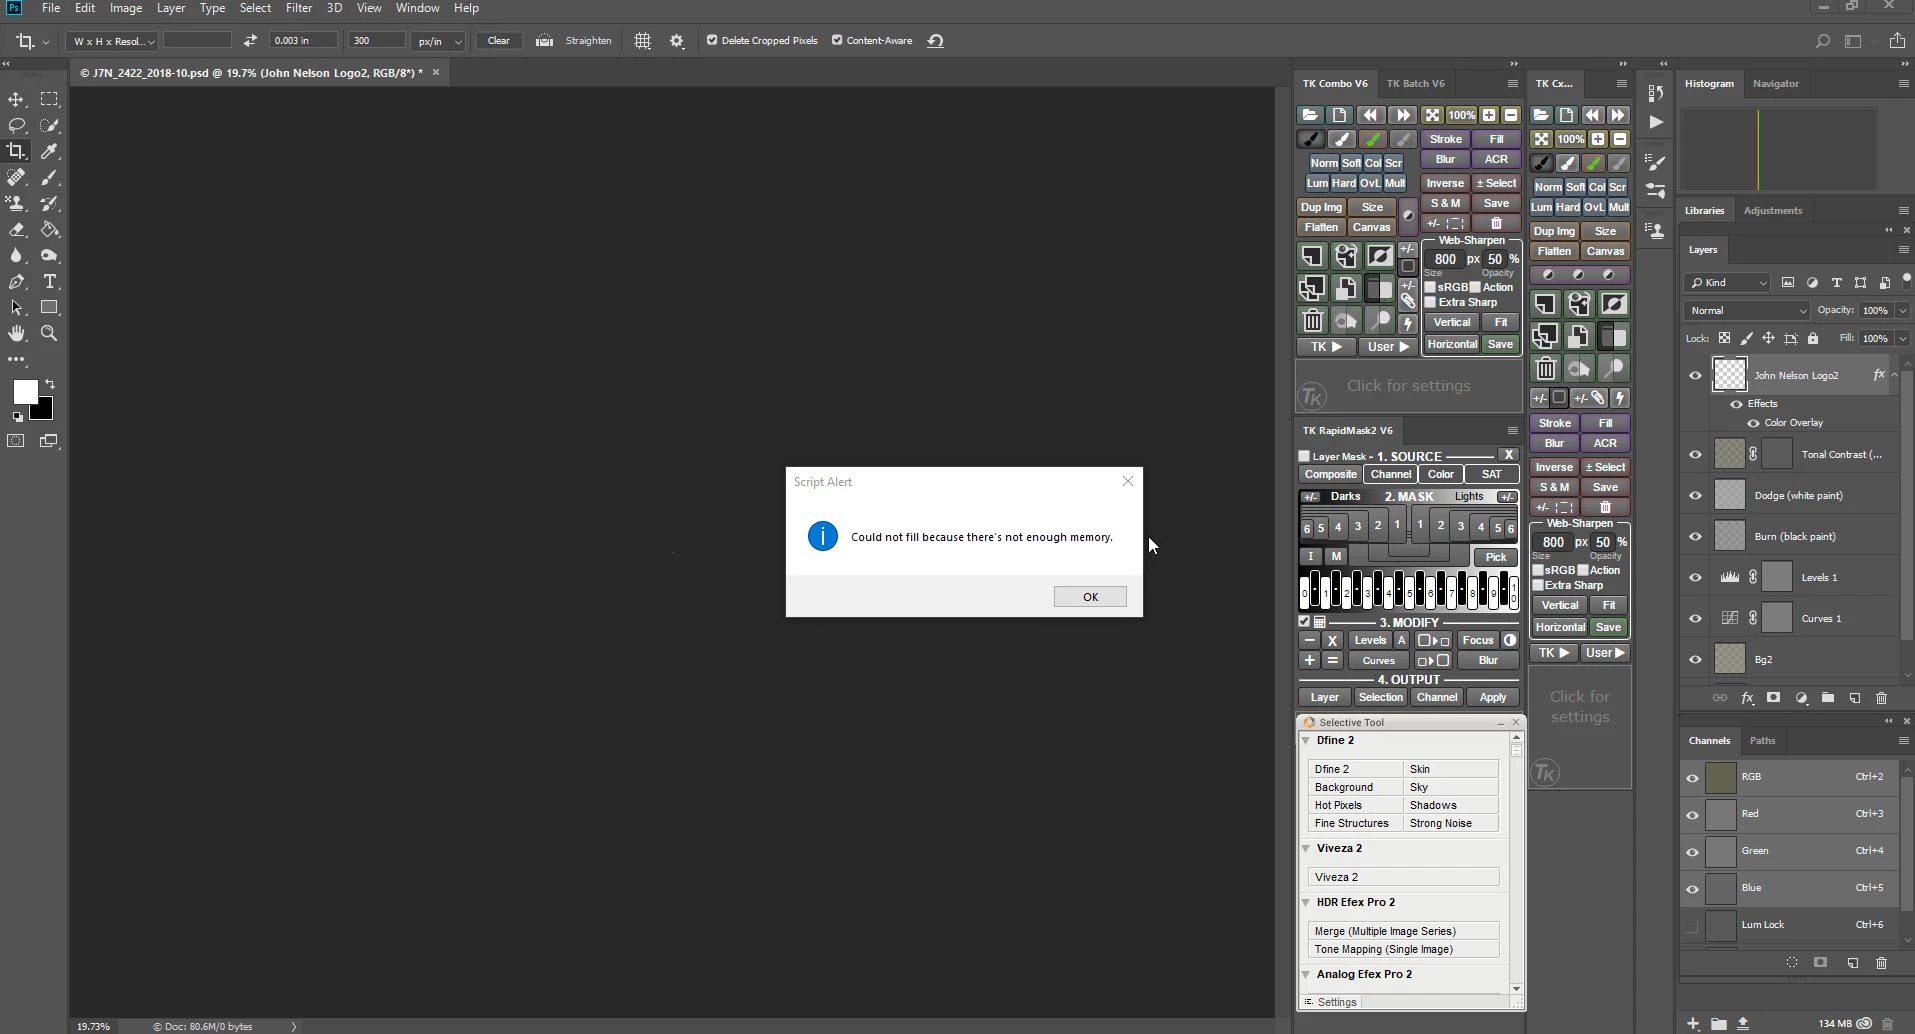Switch to the Navigator tab

pyautogui.click(x=1775, y=84)
